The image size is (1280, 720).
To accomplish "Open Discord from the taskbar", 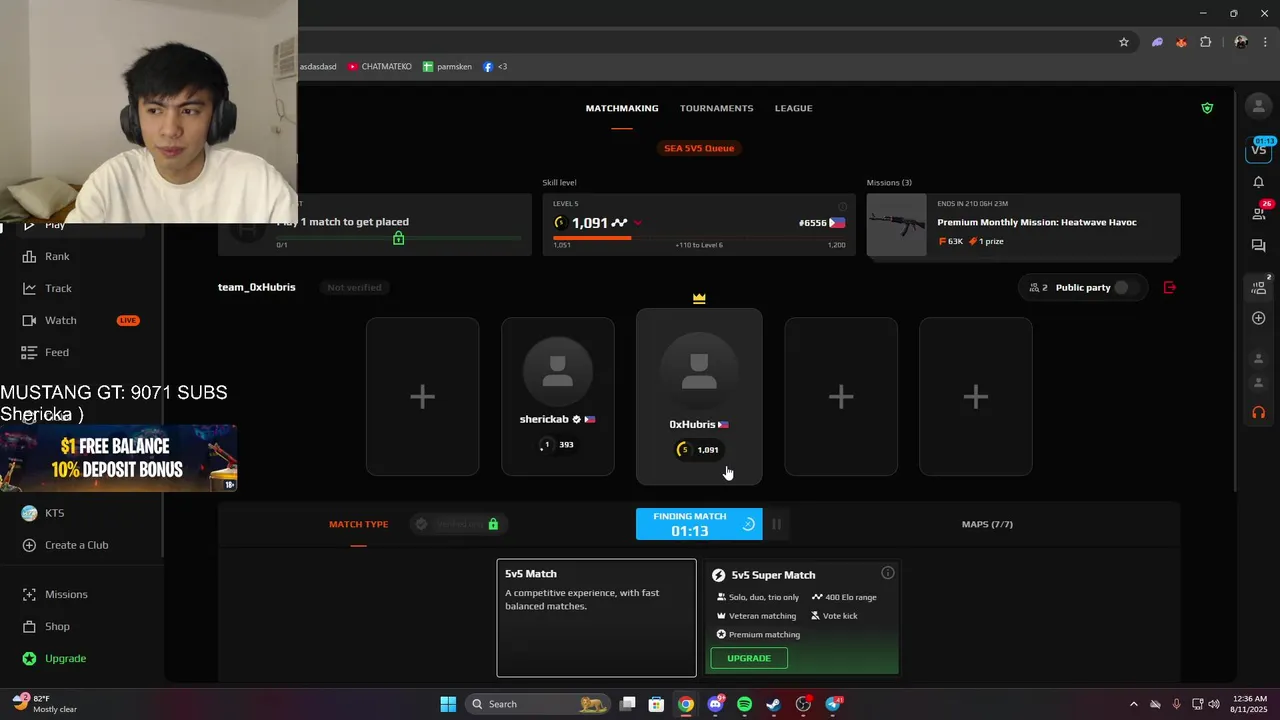I will 715,704.
